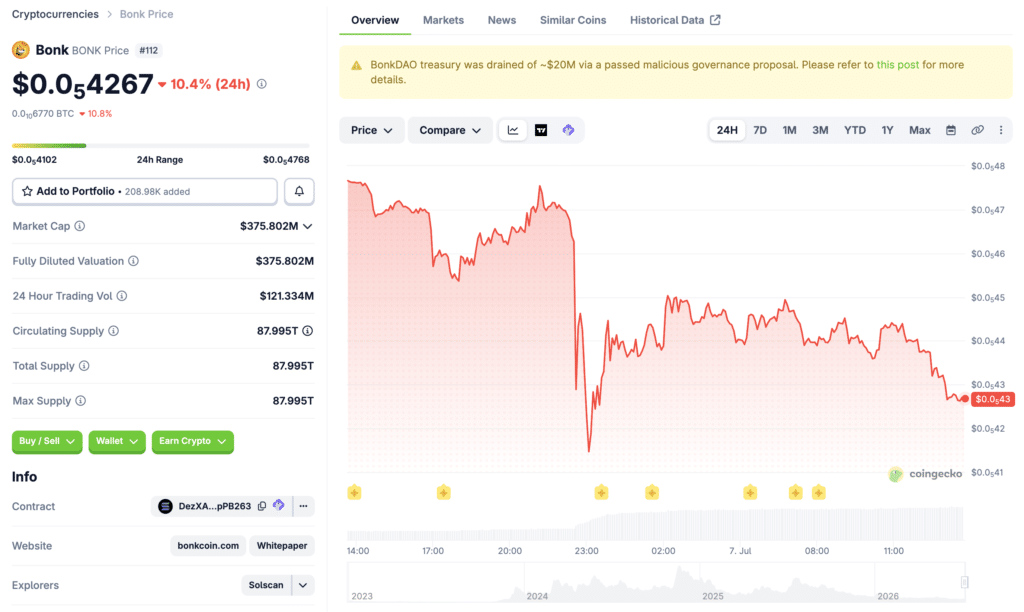Show Fully Diluted Valuation info icon
The image size is (1024, 612).
click(133, 261)
